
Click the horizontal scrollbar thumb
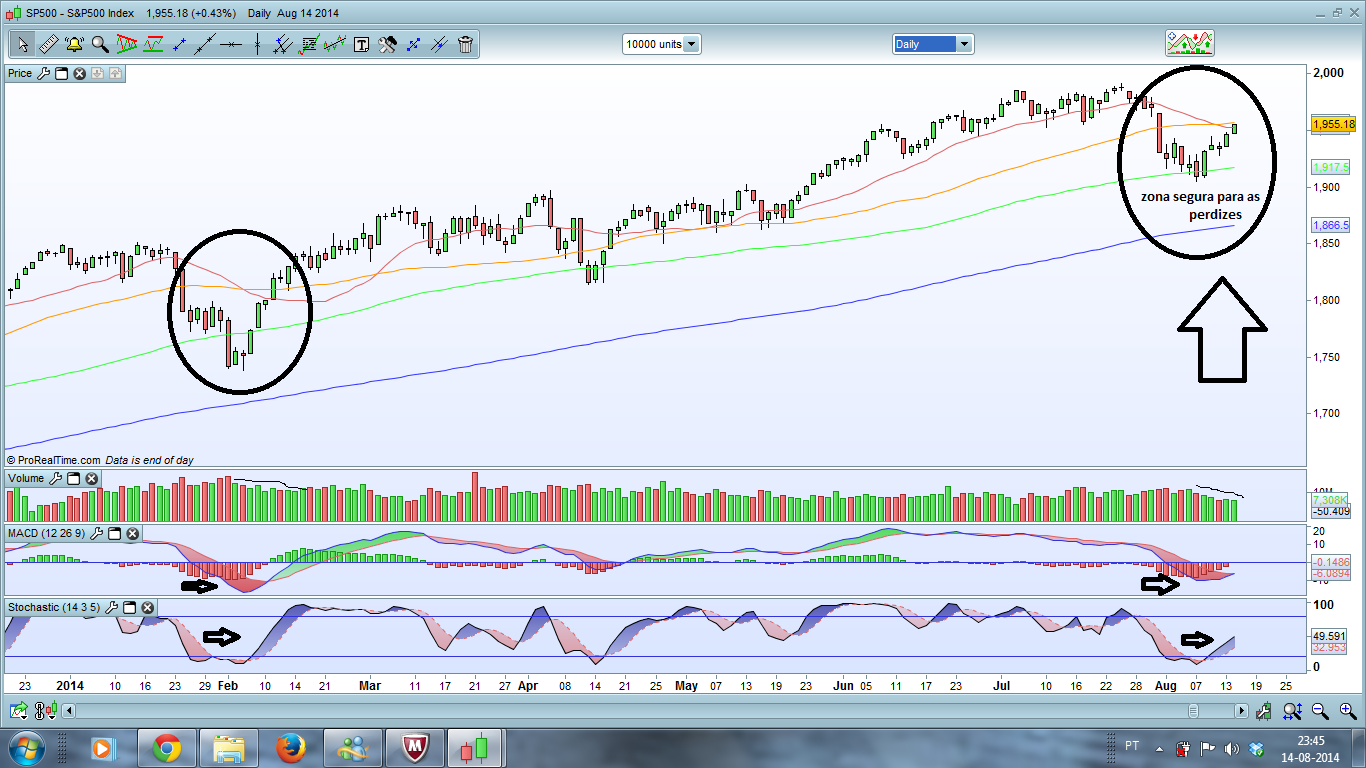(x=1193, y=711)
